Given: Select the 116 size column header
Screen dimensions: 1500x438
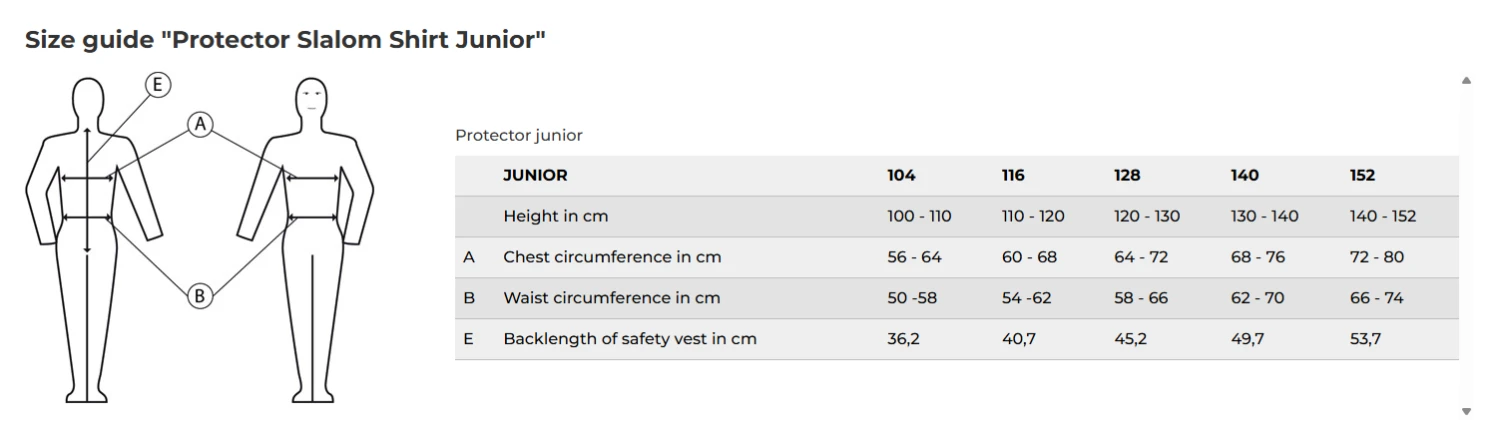Looking at the screenshot, I should 1013,175.
